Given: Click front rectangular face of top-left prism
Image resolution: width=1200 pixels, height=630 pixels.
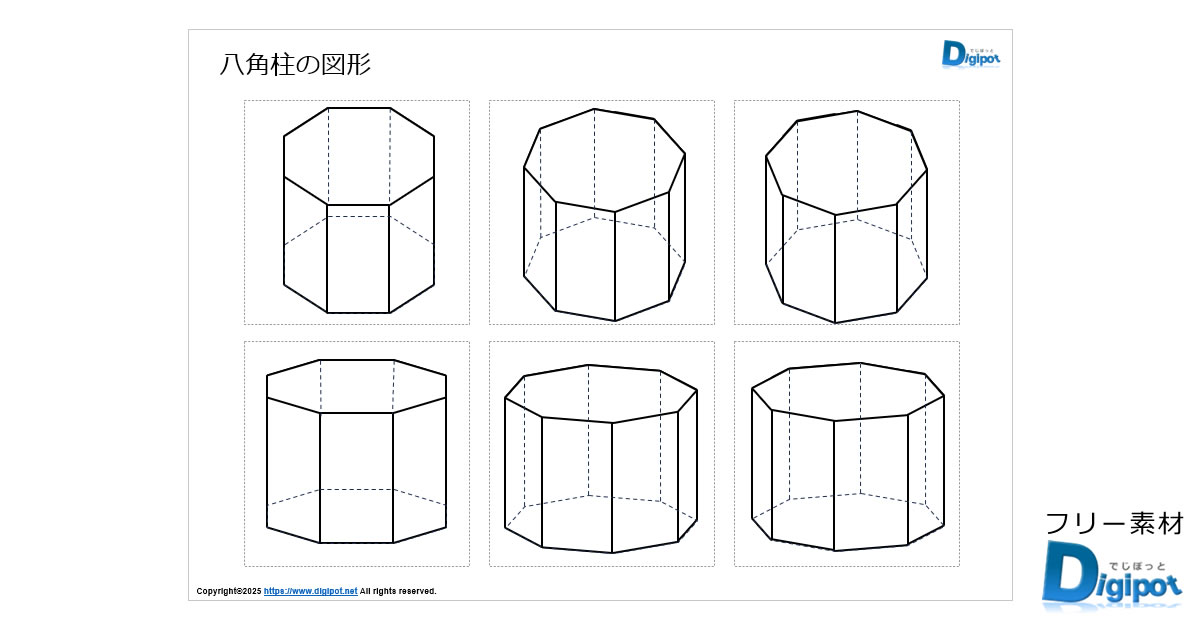Looking at the screenshot, I should pyautogui.click(x=358, y=259).
